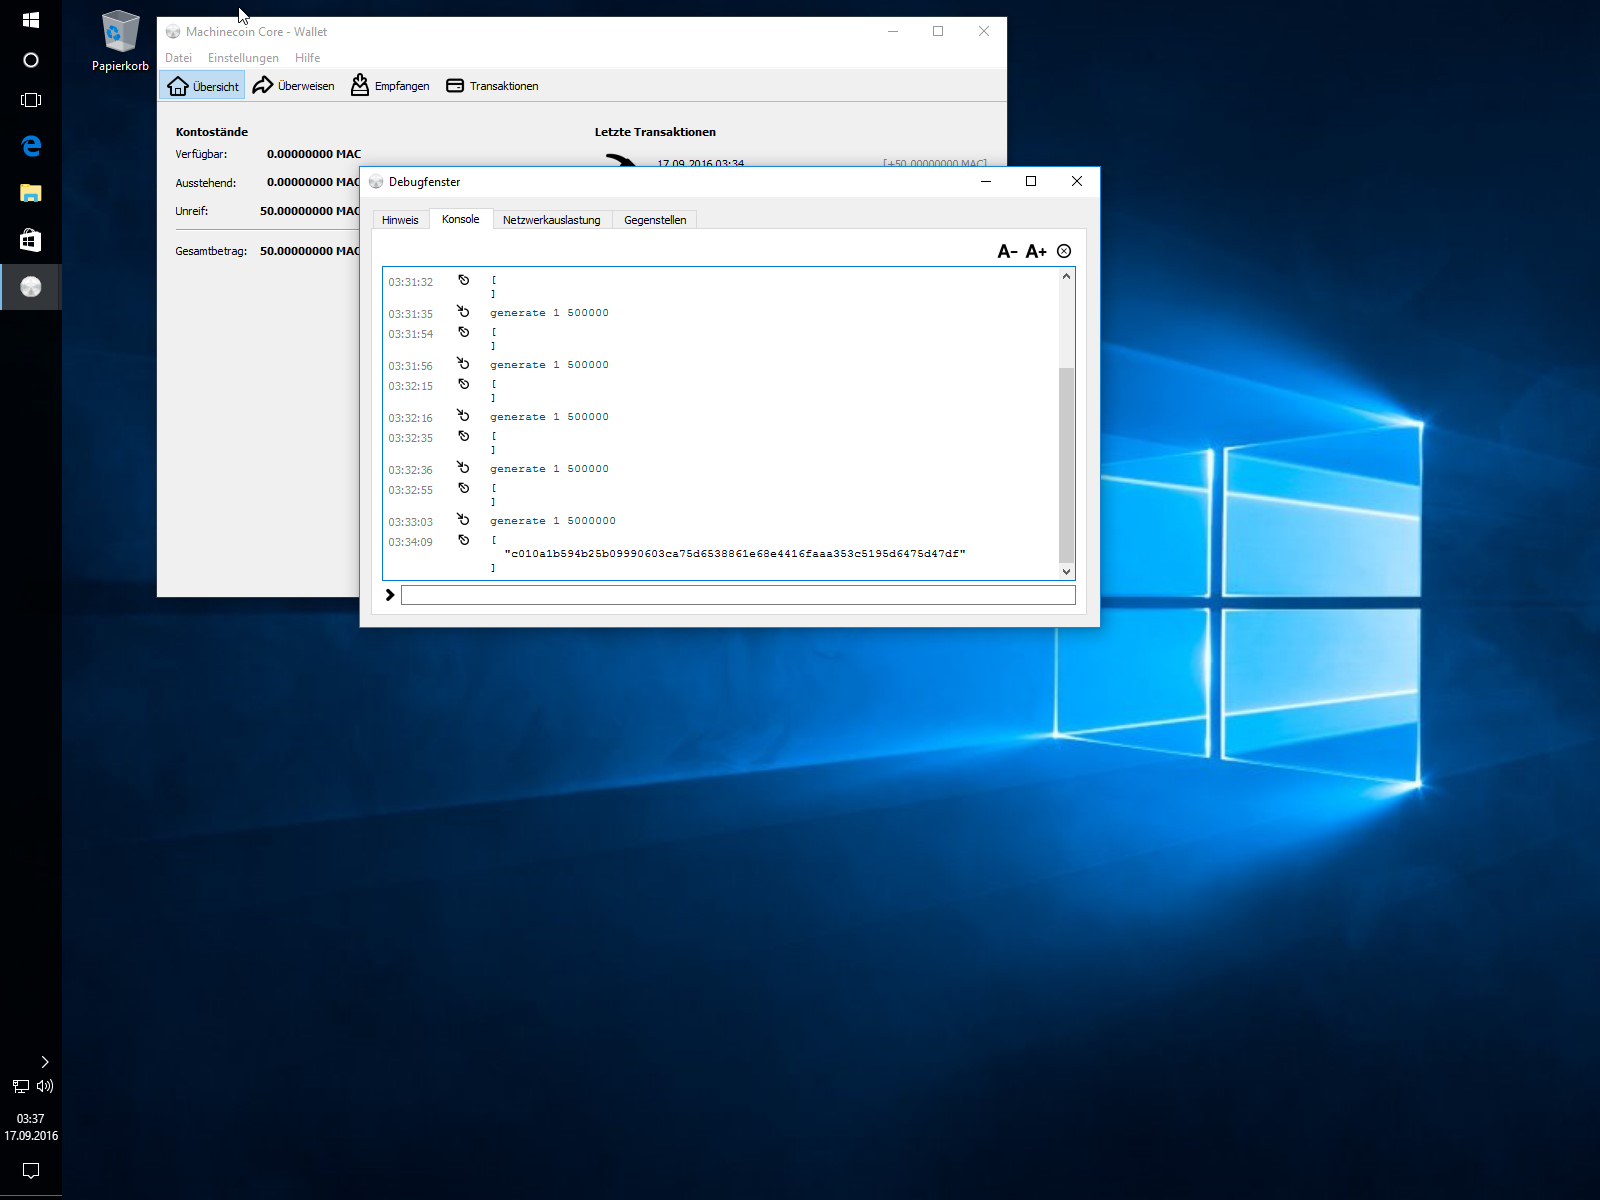The width and height of the screenshot is (1600, 1200).
Task: Select the Konsole tab
Action: (x=460, y=219)
